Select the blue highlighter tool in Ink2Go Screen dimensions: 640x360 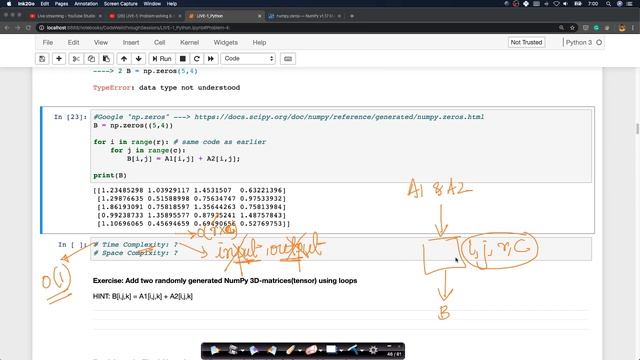click(x=353, y=350)
